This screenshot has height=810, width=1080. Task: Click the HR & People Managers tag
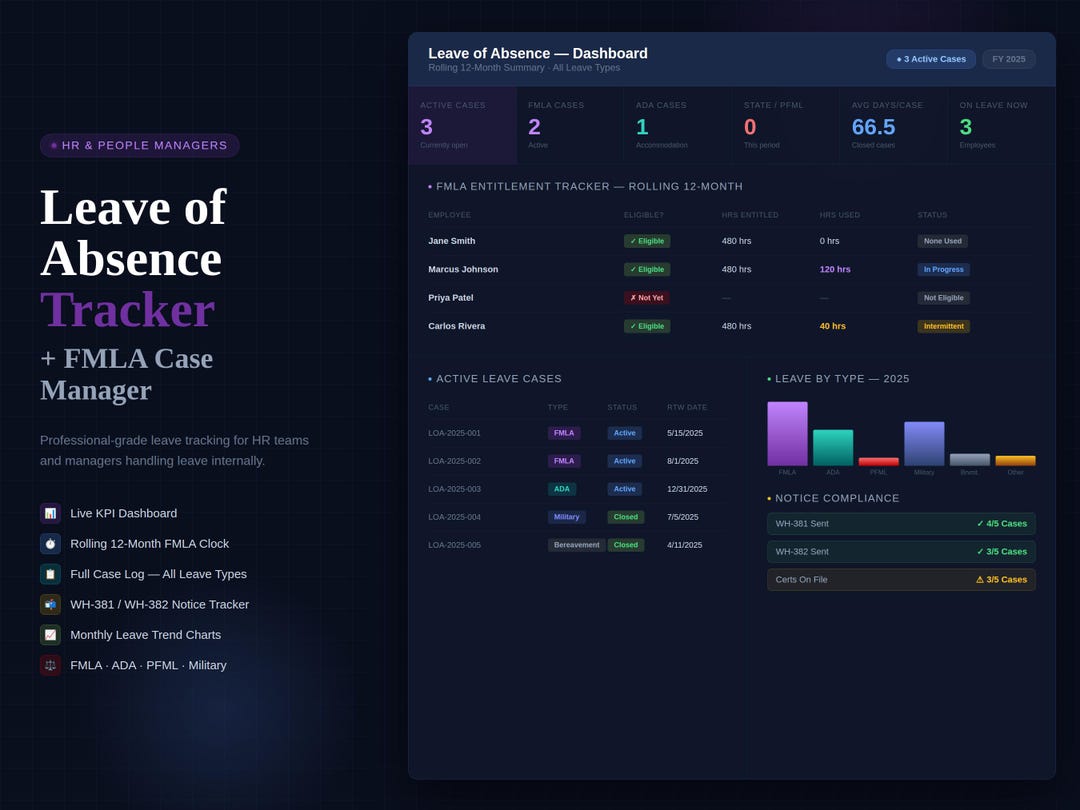(x=140, y=145)
